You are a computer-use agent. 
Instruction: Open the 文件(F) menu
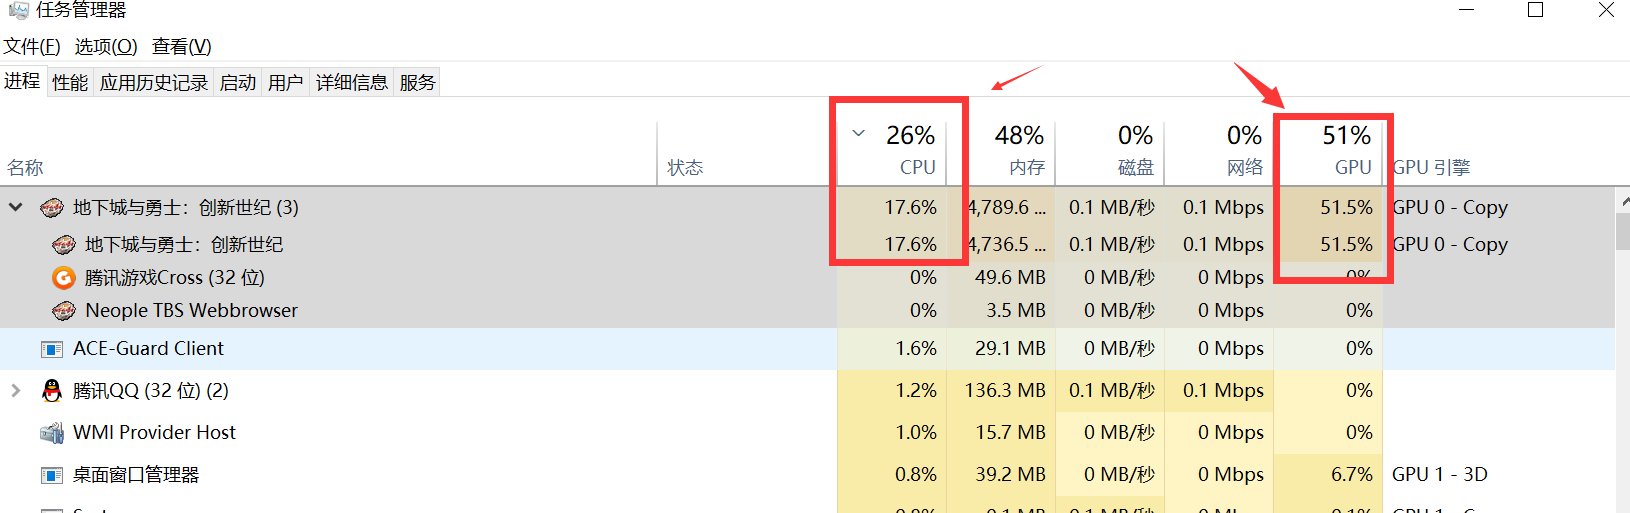[32, 47]
